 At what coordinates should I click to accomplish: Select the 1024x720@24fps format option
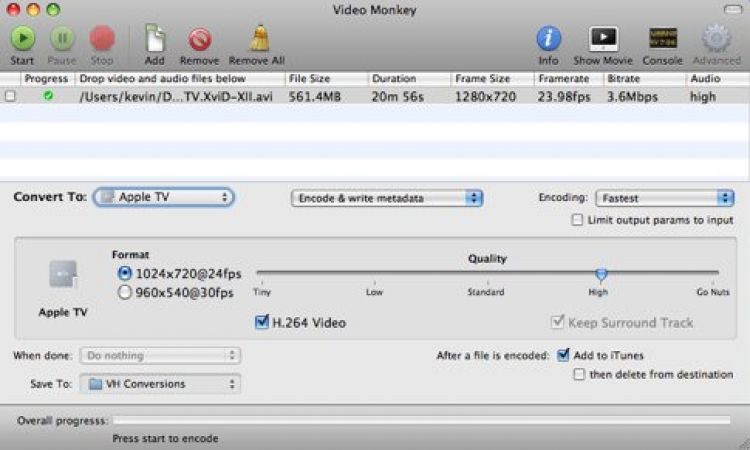(124, 274)
